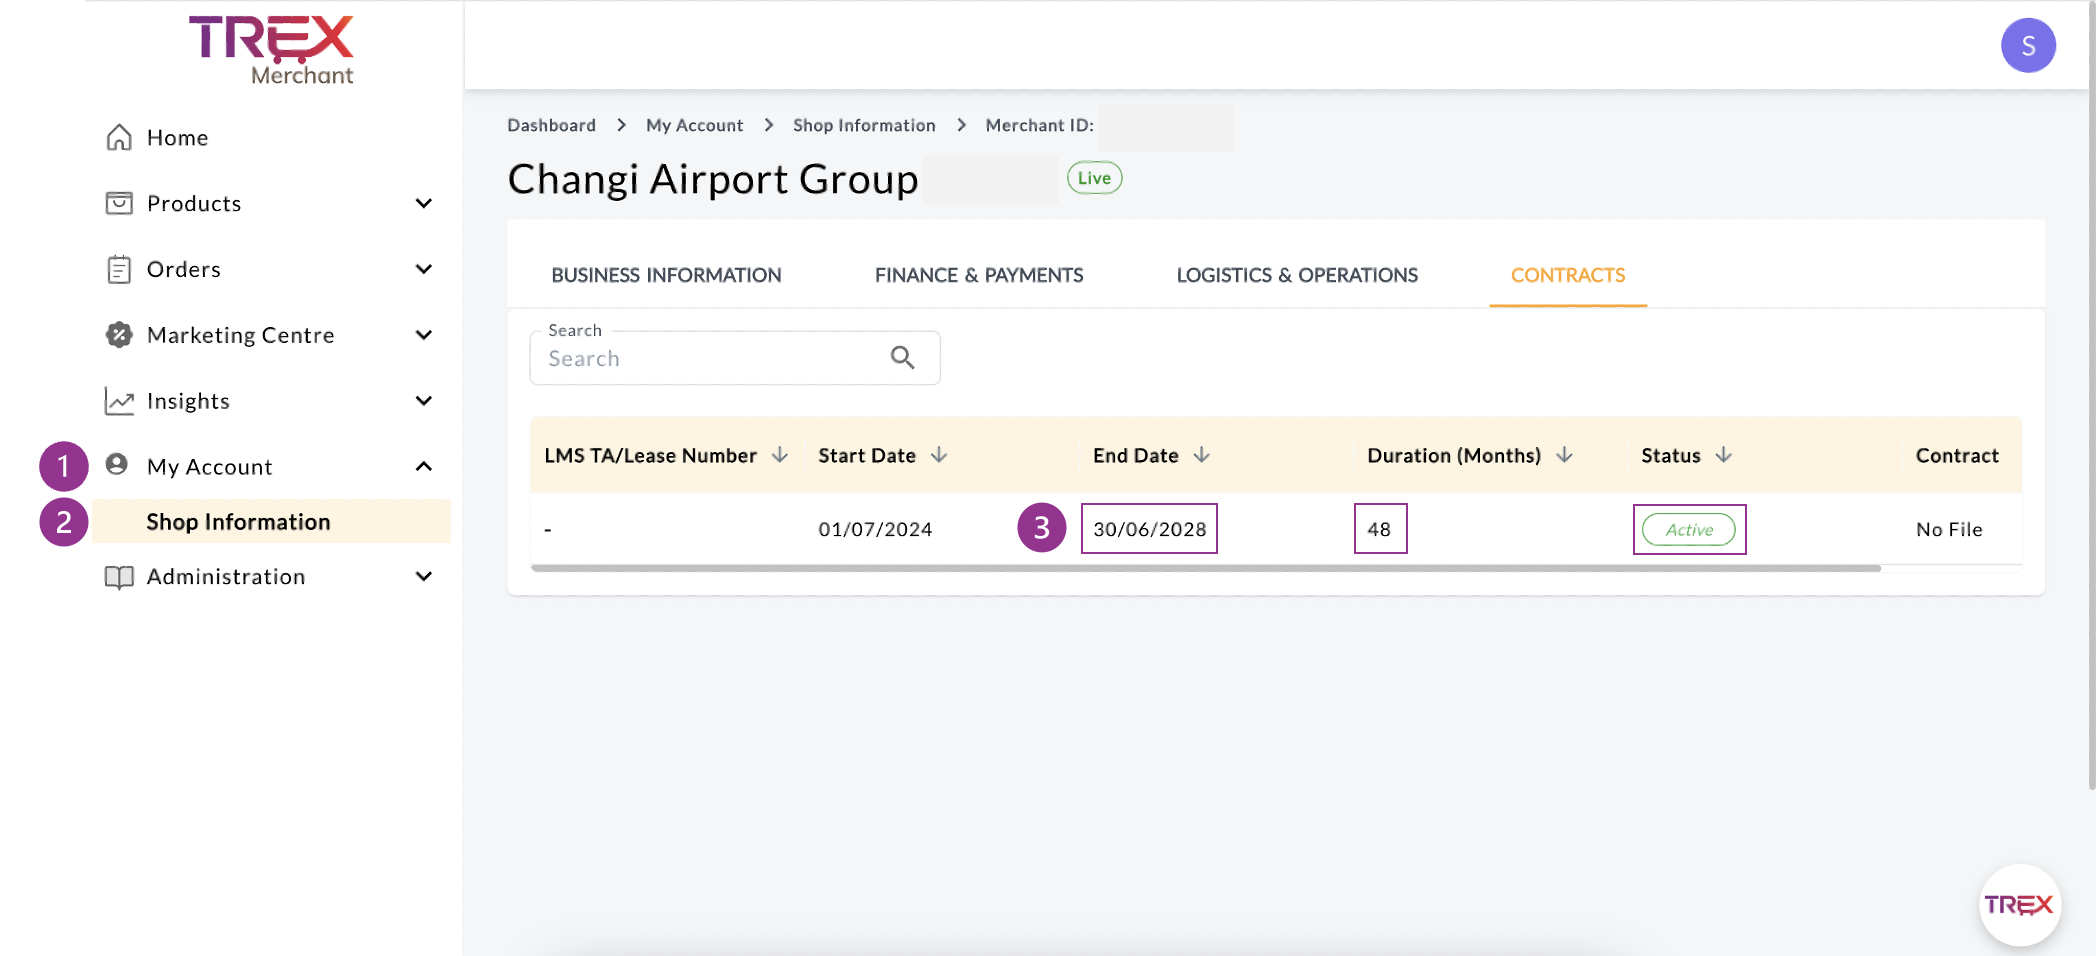Viewport: 2096px width, 956px height.
Task: Sort by LMS TA/Lease Number arrow
Action: coord(780,456)
